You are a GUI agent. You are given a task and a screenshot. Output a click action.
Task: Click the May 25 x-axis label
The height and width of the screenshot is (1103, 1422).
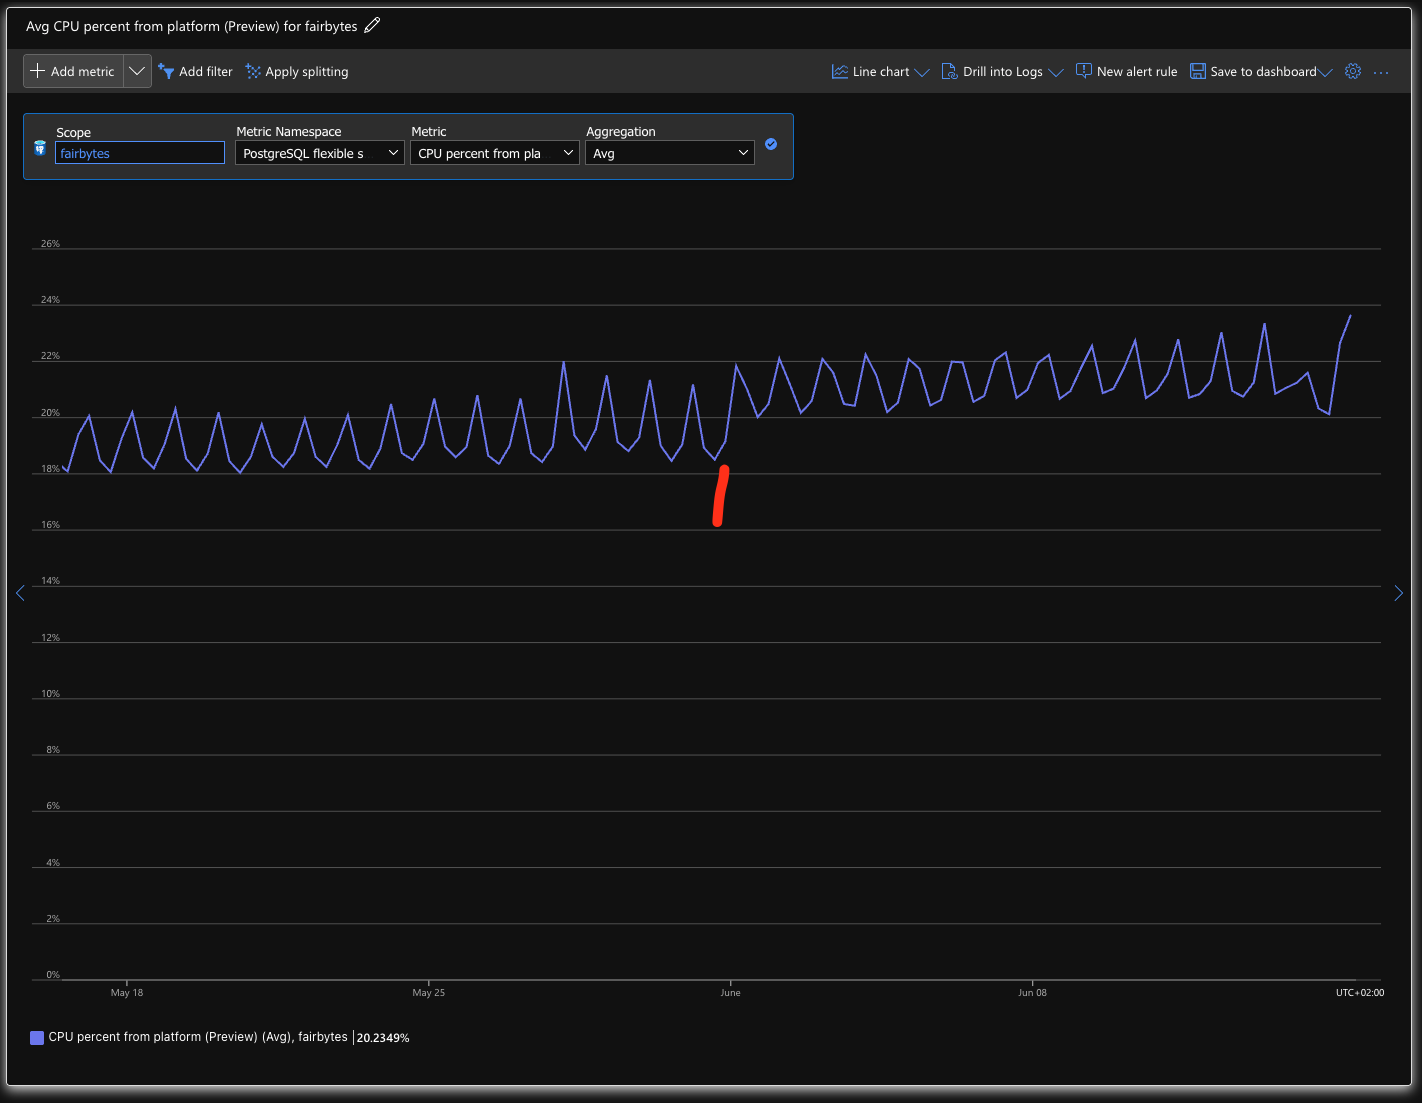pos(429,993)
